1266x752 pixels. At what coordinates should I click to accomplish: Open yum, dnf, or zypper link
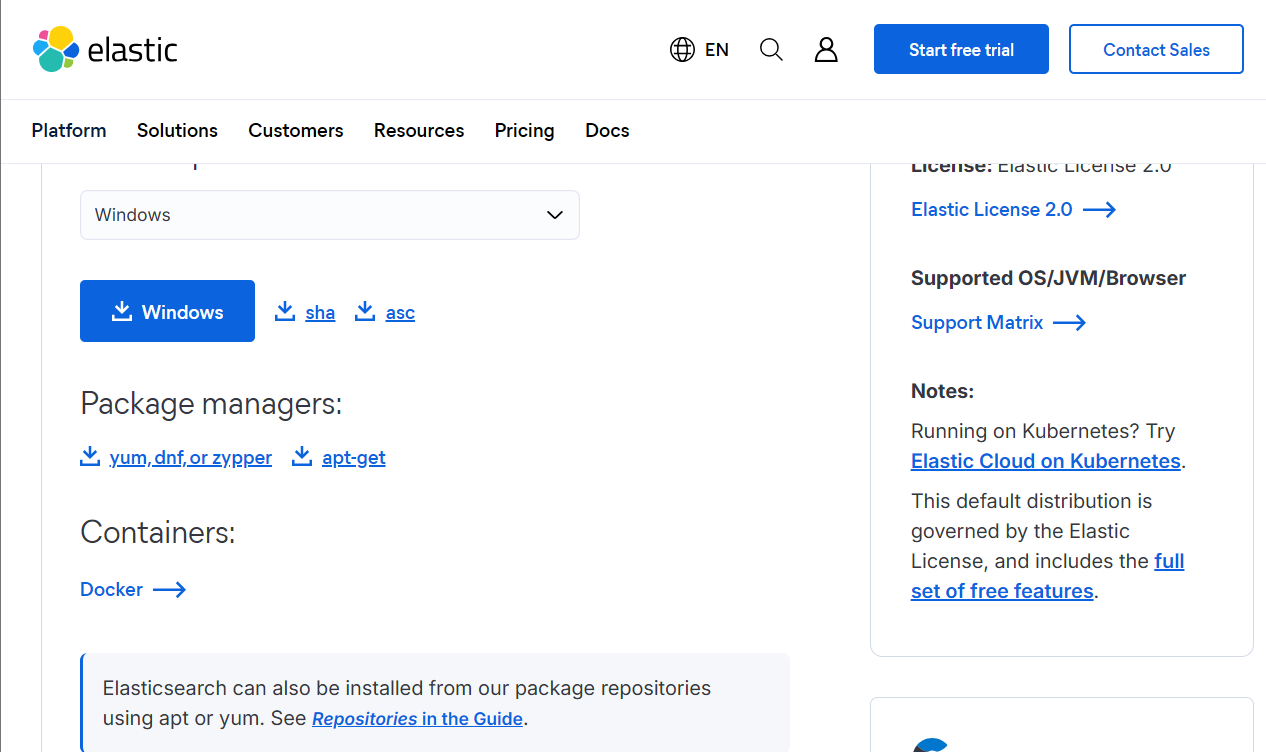(x=191, y=458)
